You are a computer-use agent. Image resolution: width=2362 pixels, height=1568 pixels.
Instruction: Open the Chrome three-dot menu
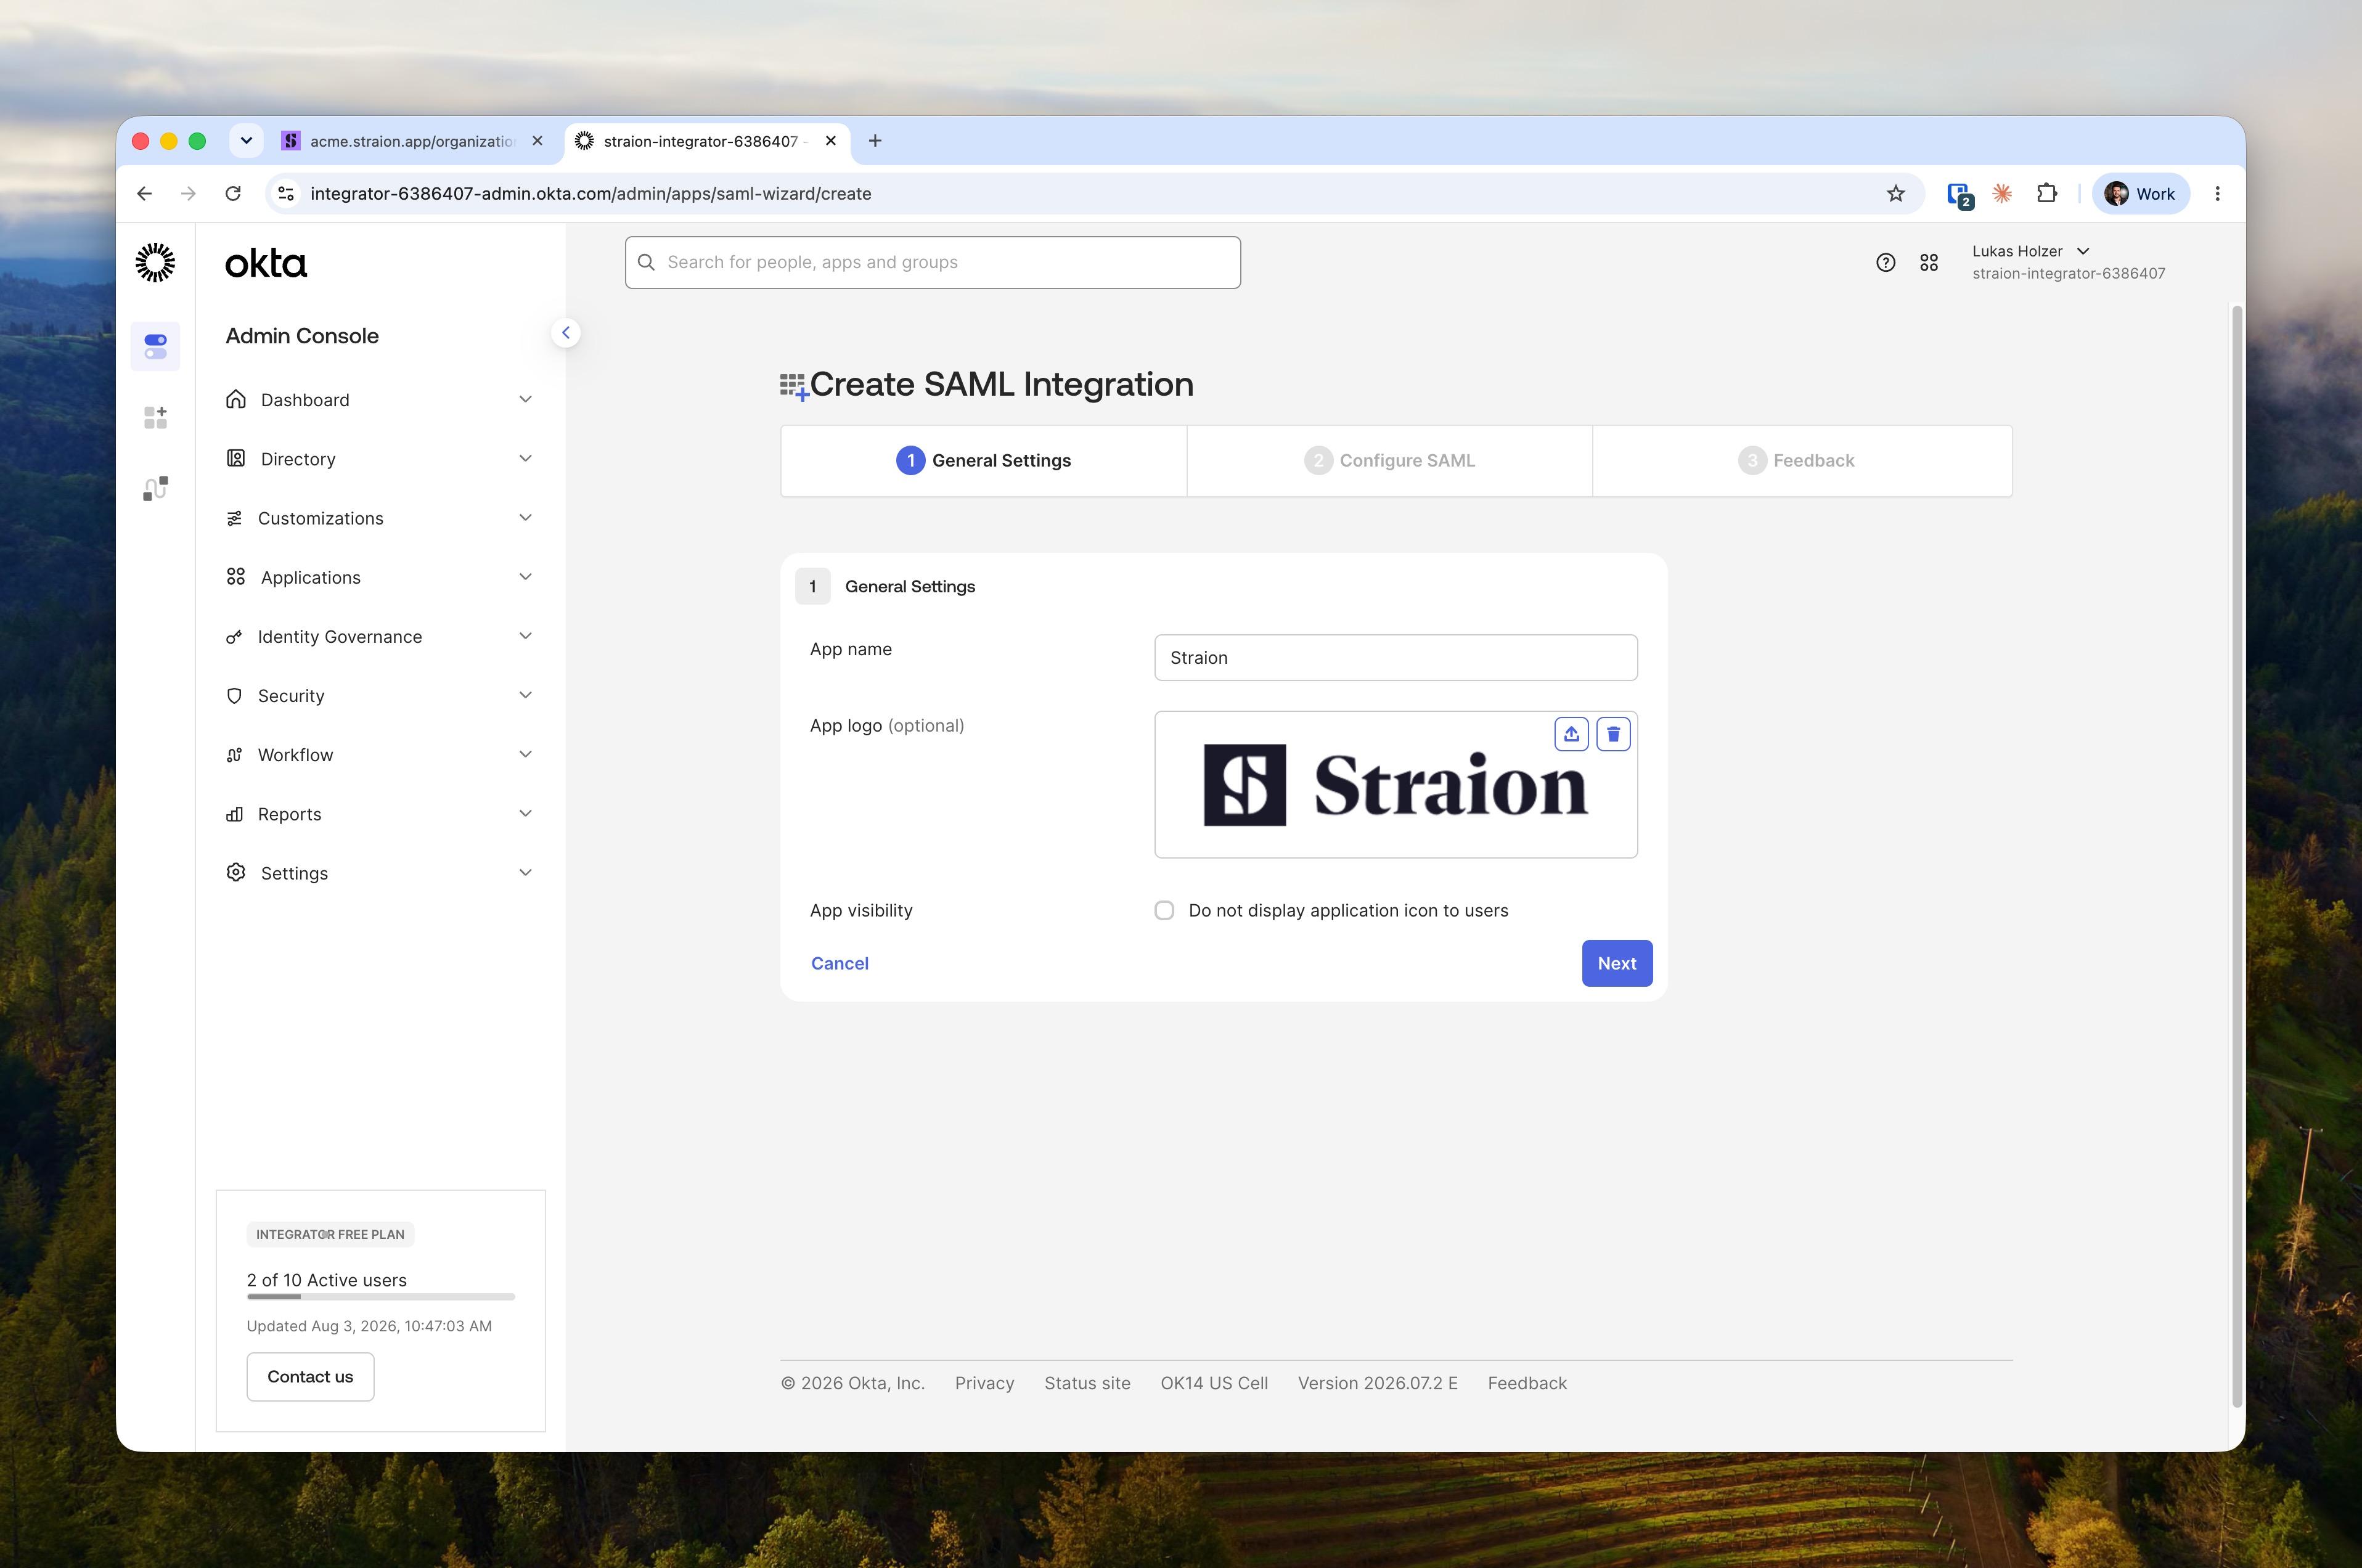pyautogui.click(x=2217, y=194)
